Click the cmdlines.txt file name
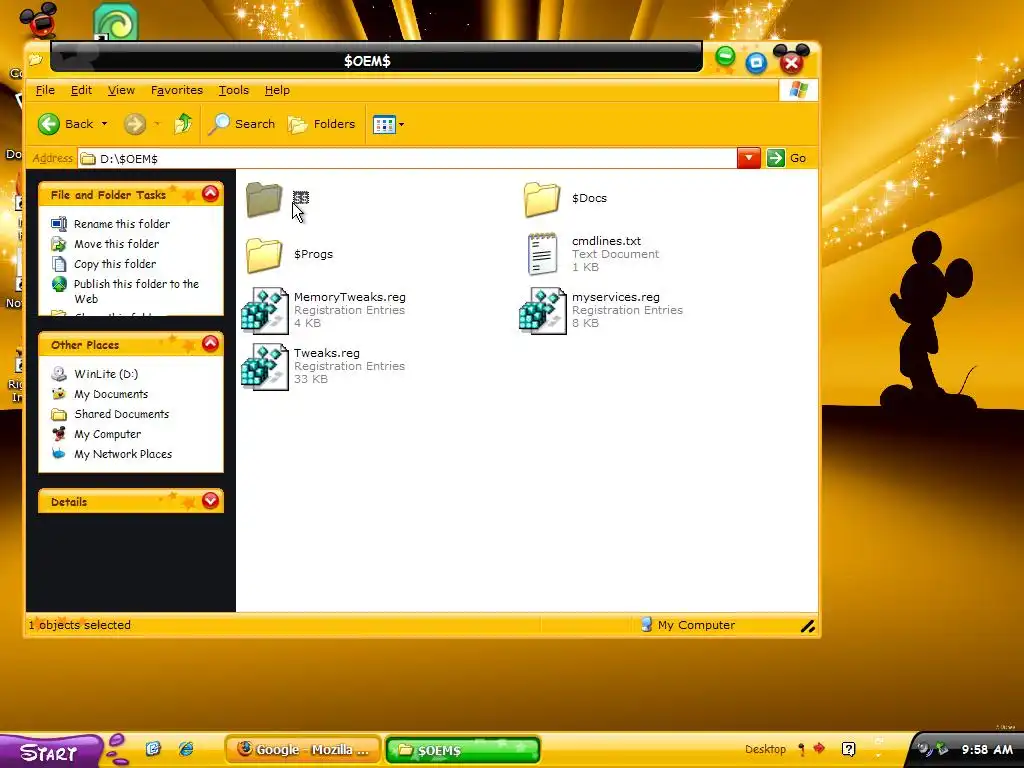The width and height of the screenshot is (1024, 768). pyautogui.click(x=606, y=241)
